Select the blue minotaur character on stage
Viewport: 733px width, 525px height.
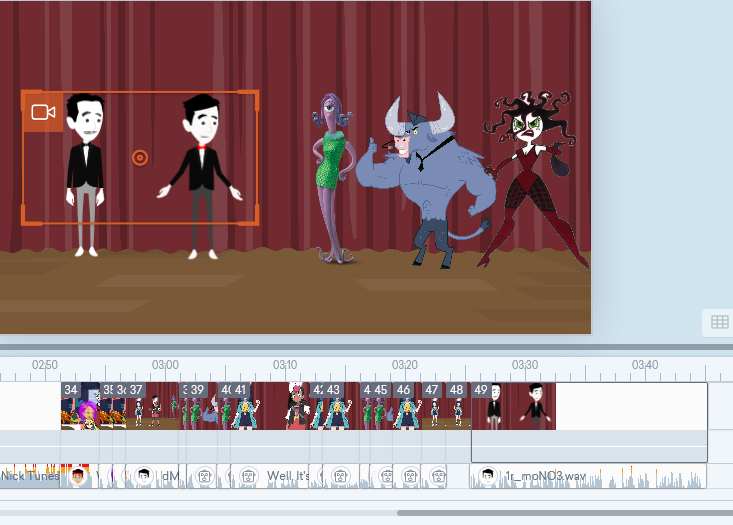[425, 182]
